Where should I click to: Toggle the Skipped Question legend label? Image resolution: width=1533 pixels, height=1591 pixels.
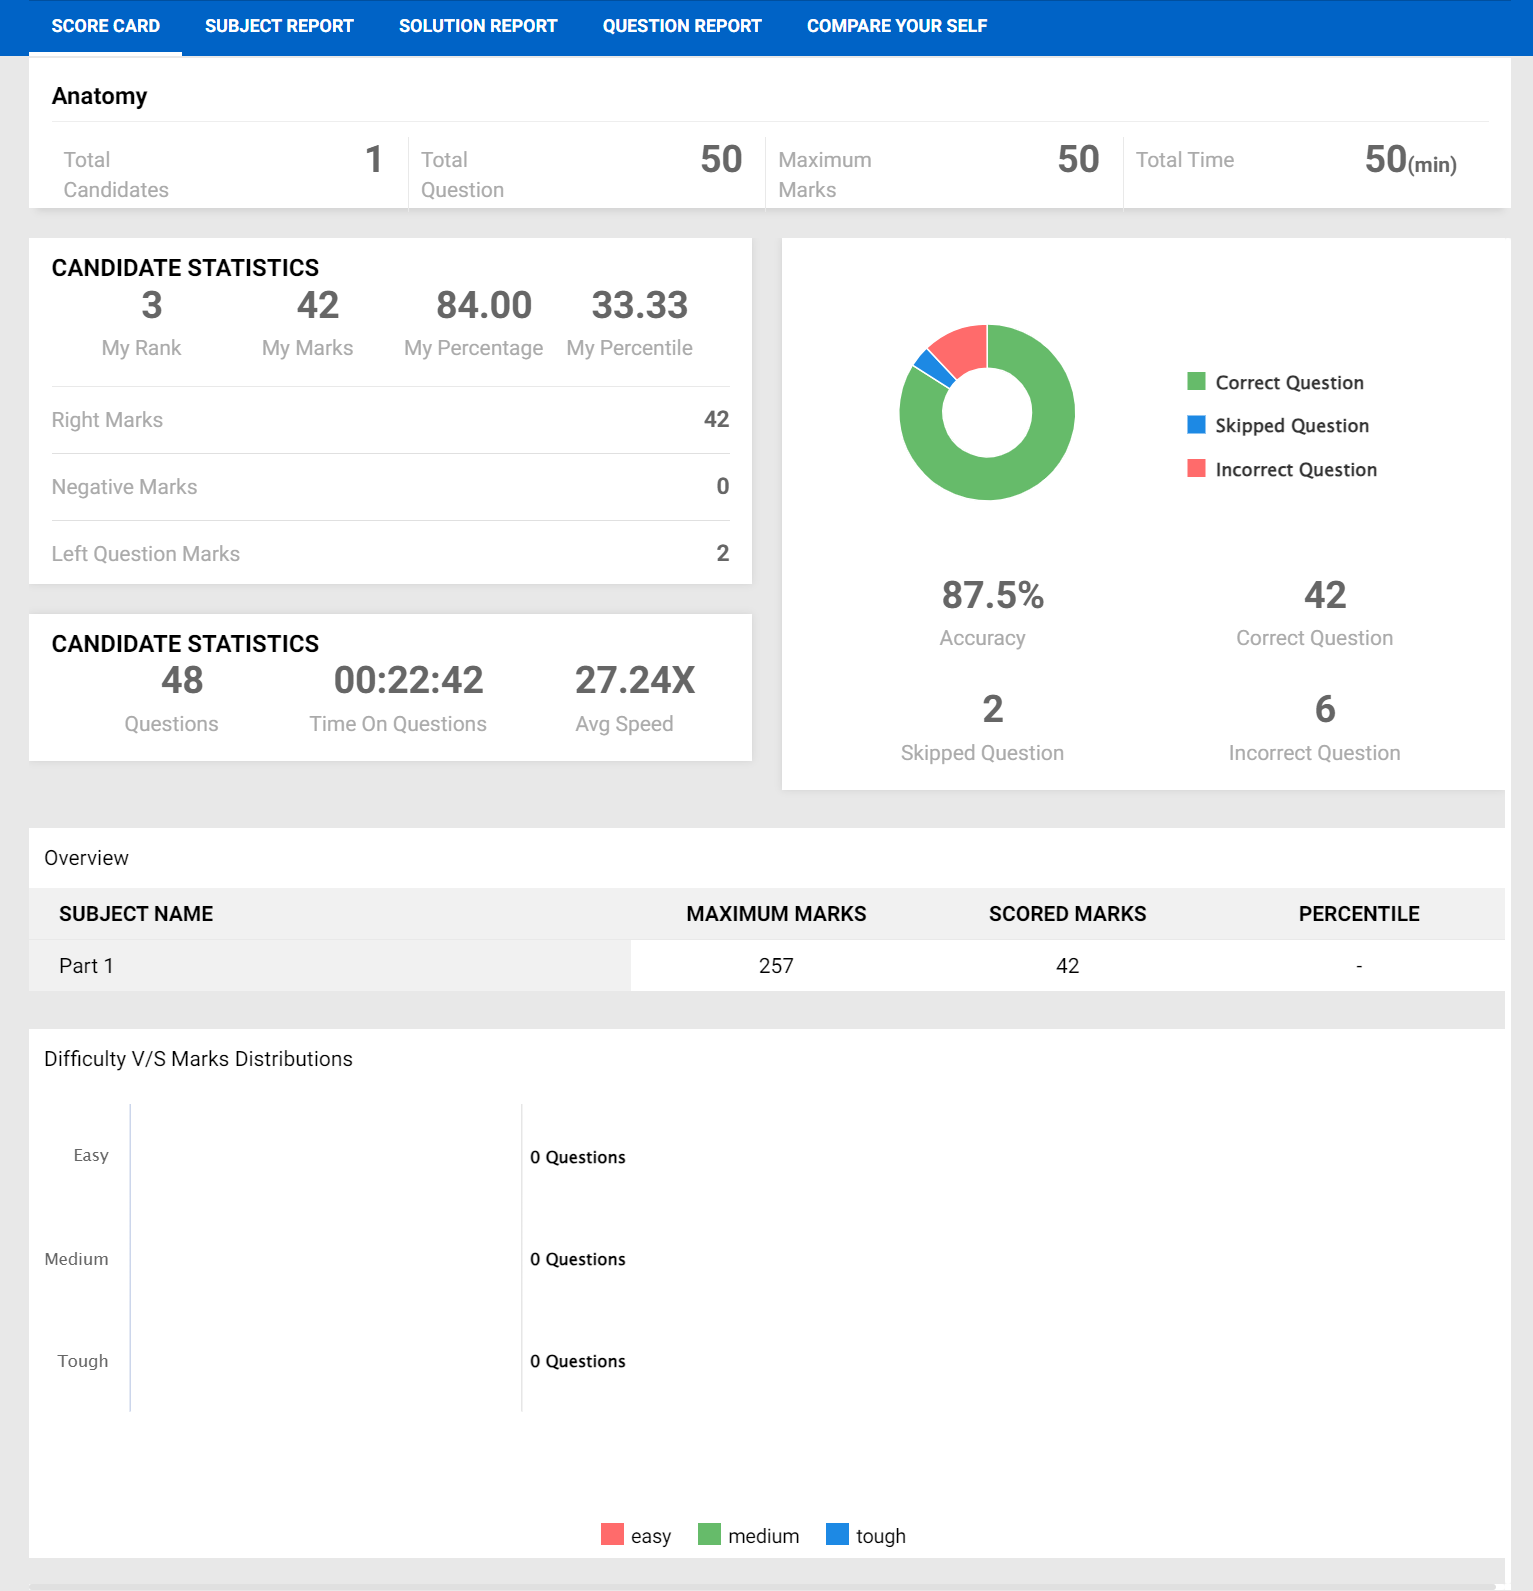click(1292, 426)
